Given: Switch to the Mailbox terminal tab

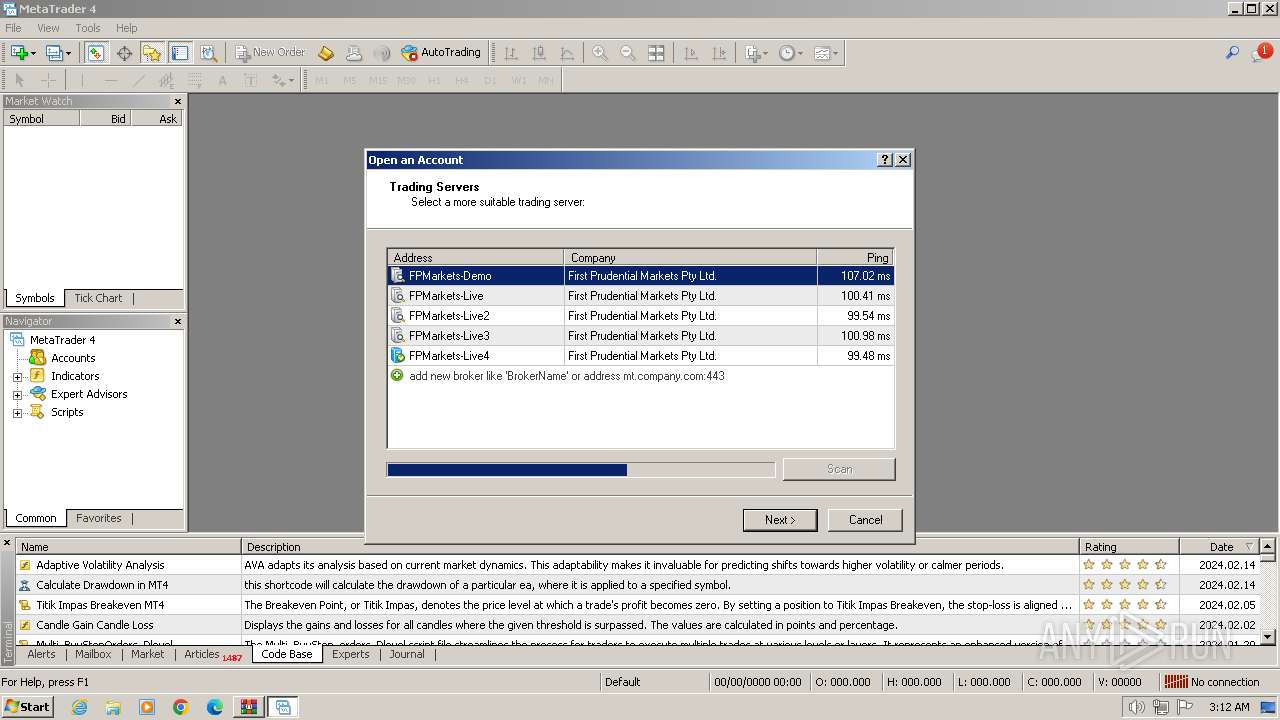Looking at the screenshot, I should click(93, 654).
